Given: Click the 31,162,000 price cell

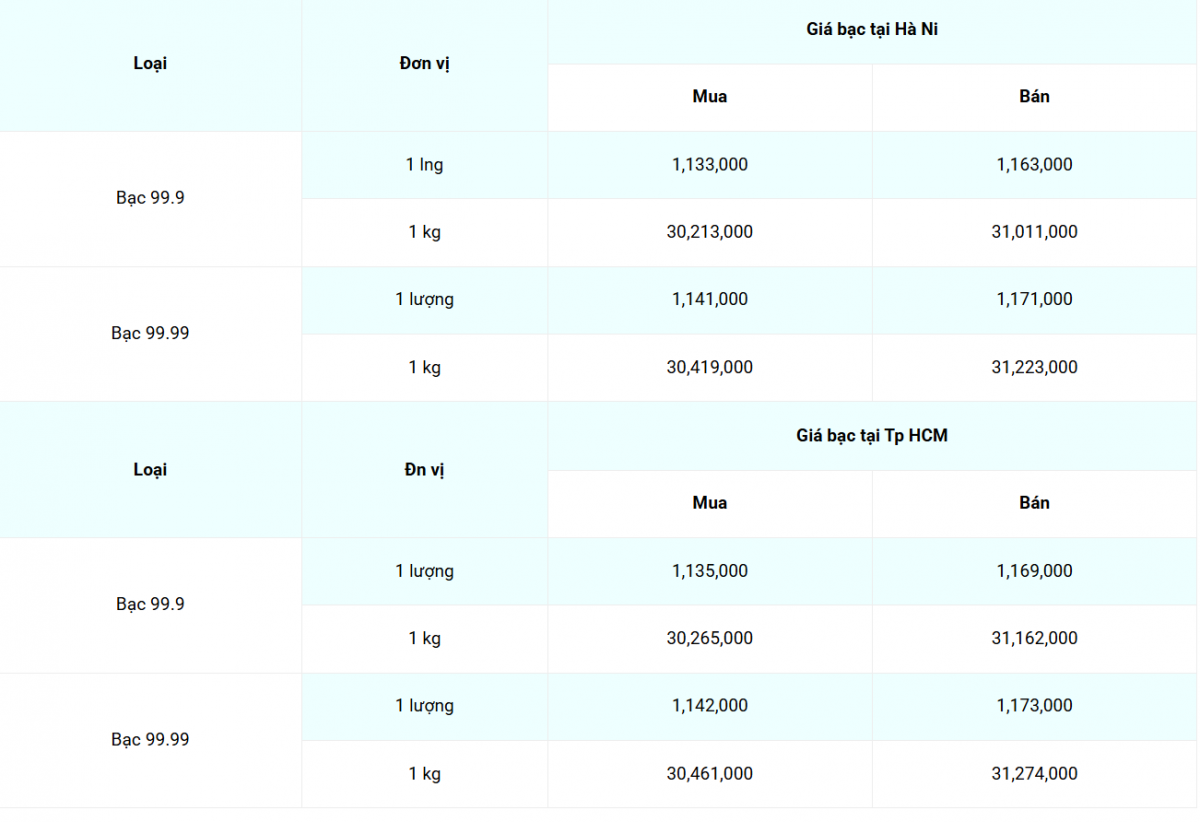Looking at the screenshot, I should click(x=1034, y=638).
